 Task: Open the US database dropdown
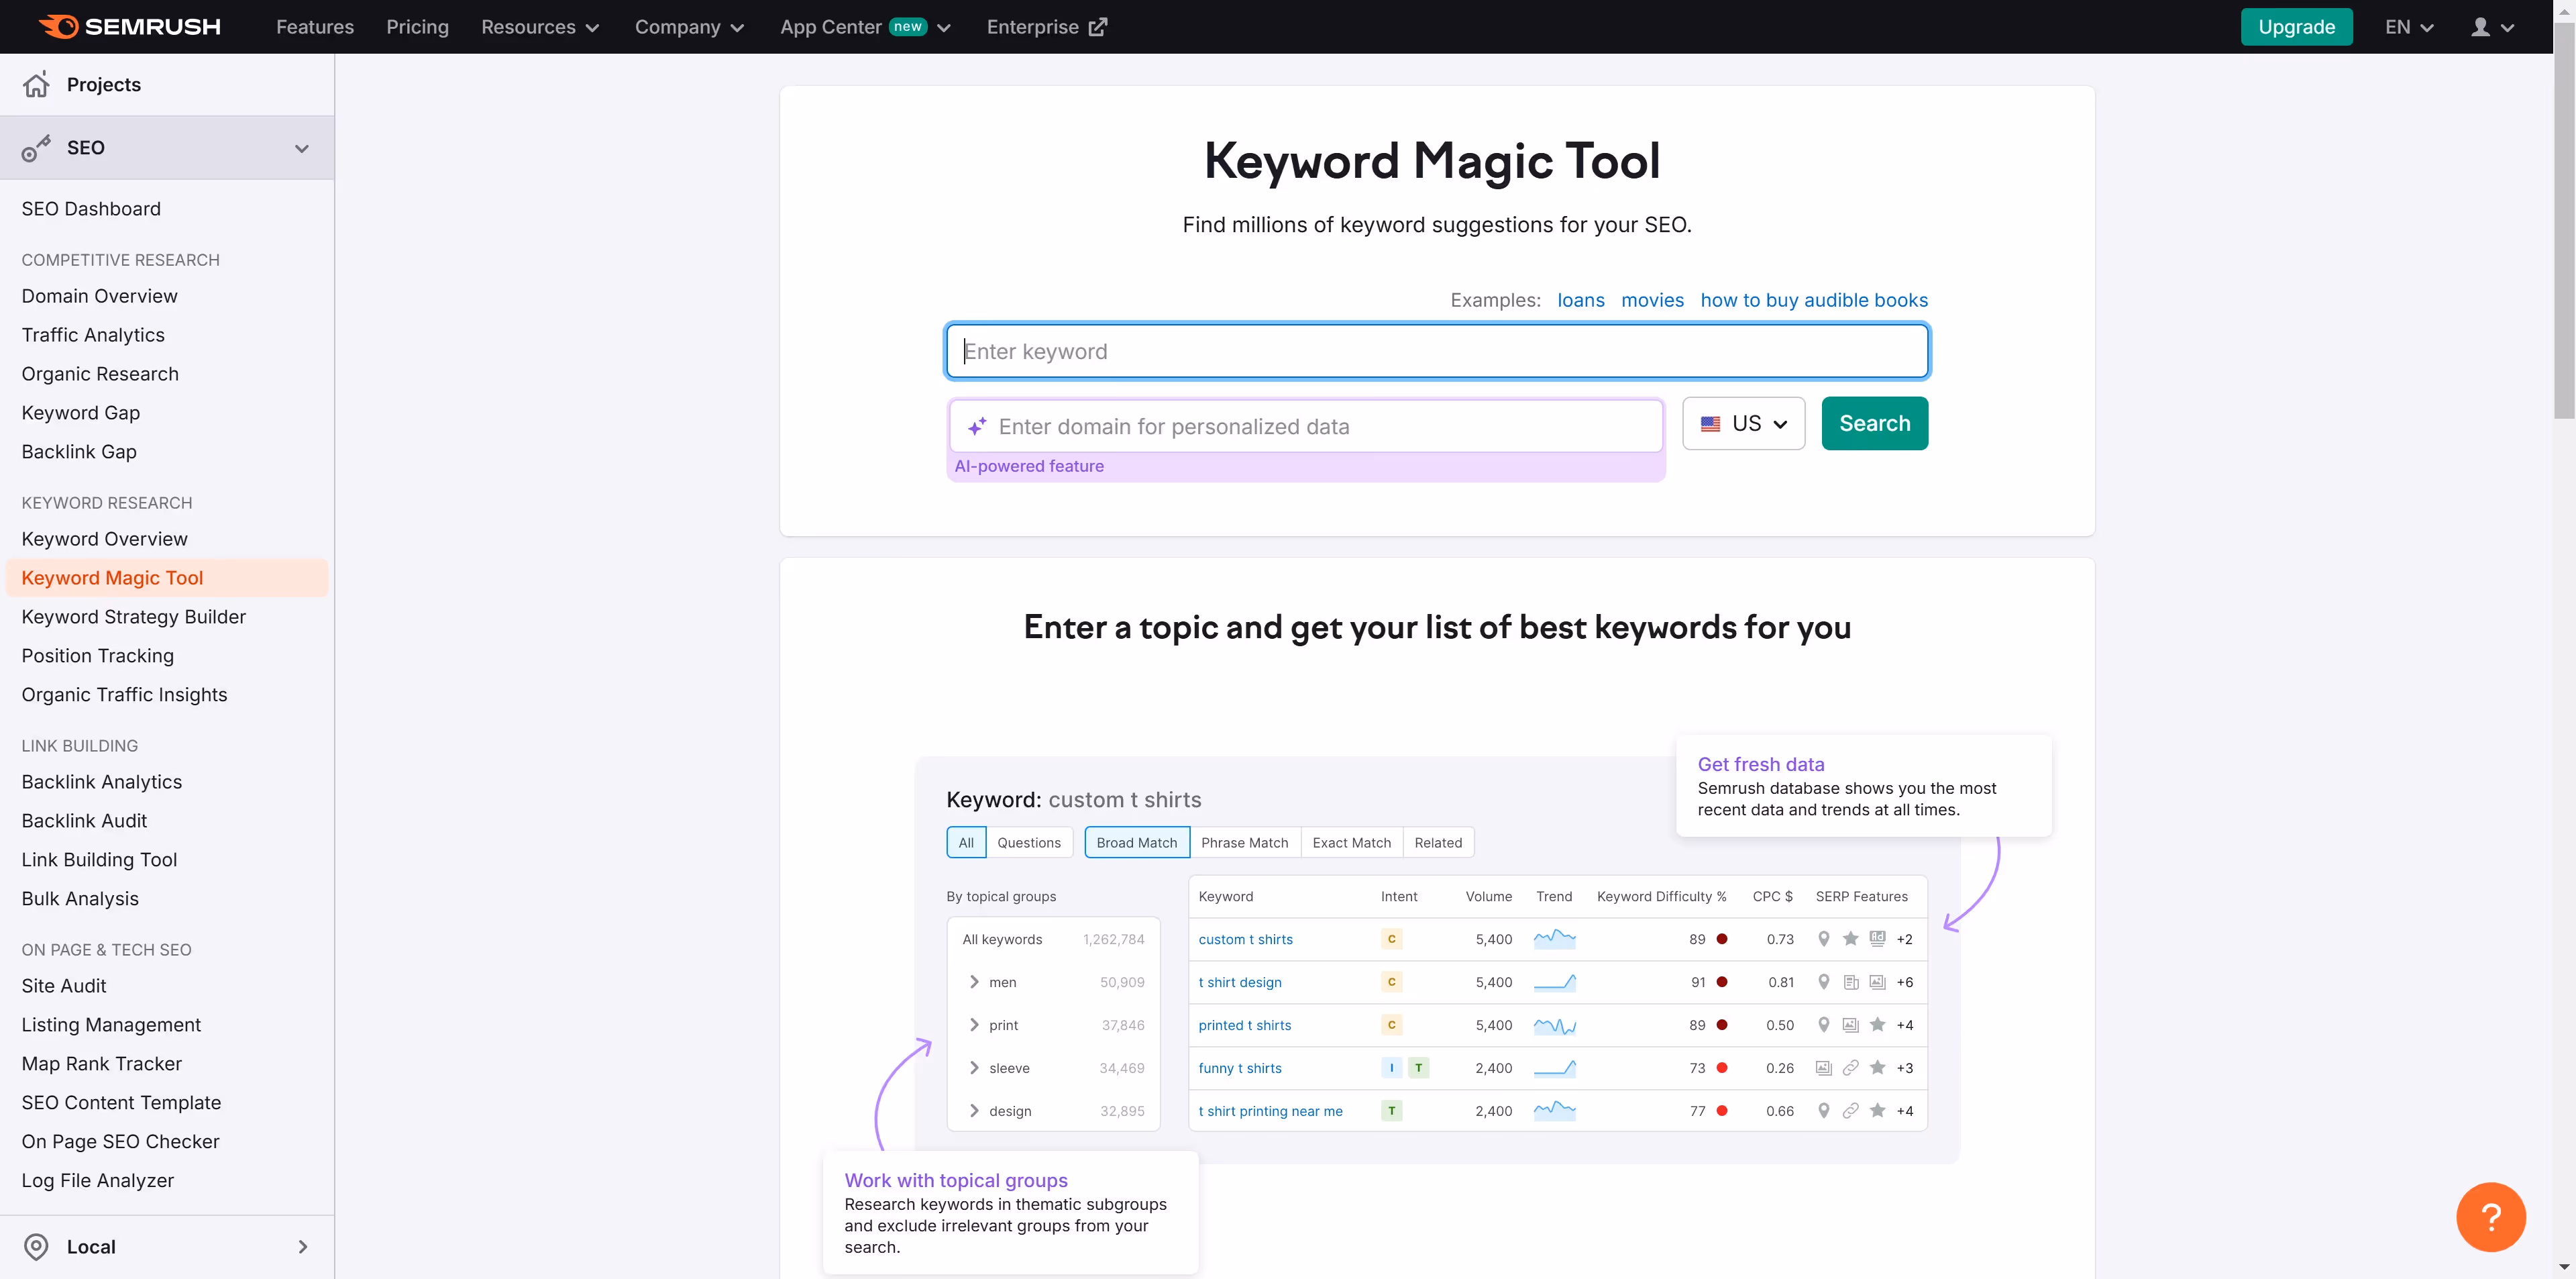(x=1742, y=423)
